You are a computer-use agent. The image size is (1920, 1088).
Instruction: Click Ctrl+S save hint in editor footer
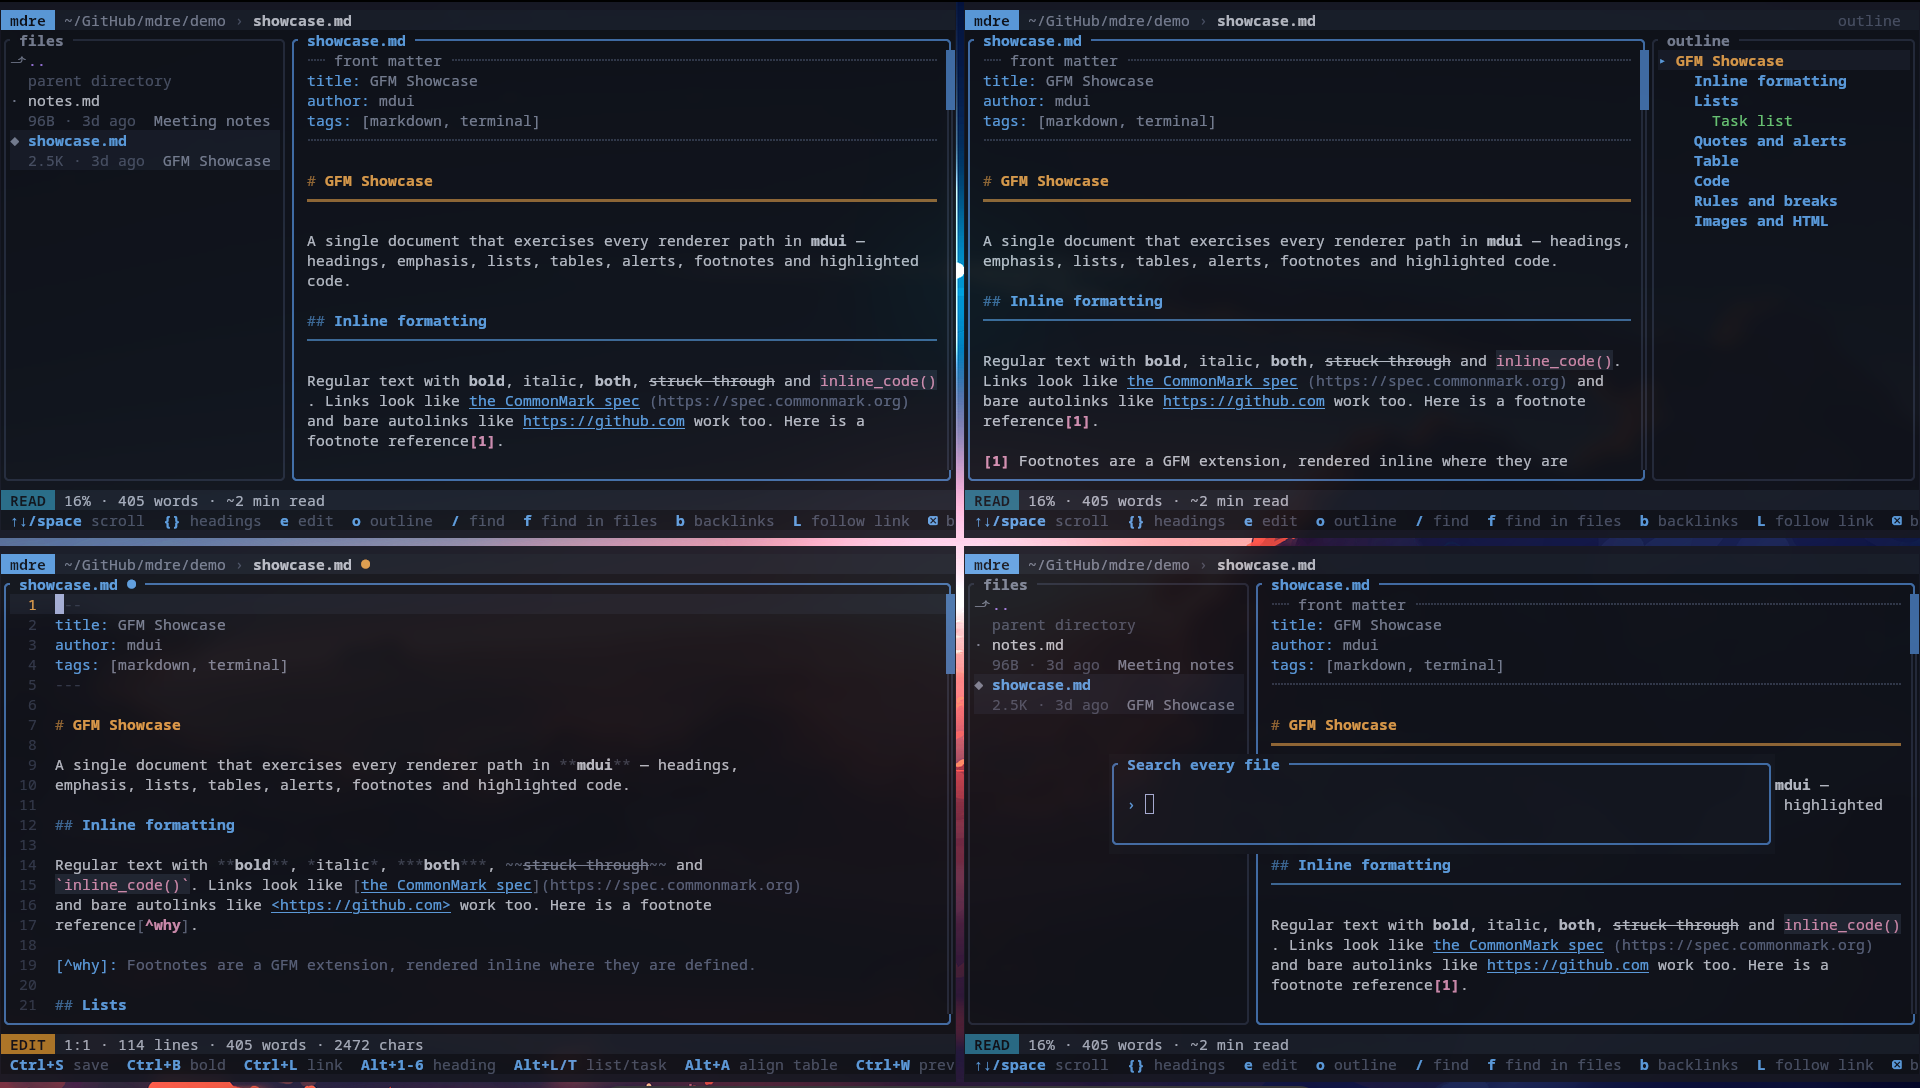pyautogui.click(x=59, y=1065)
